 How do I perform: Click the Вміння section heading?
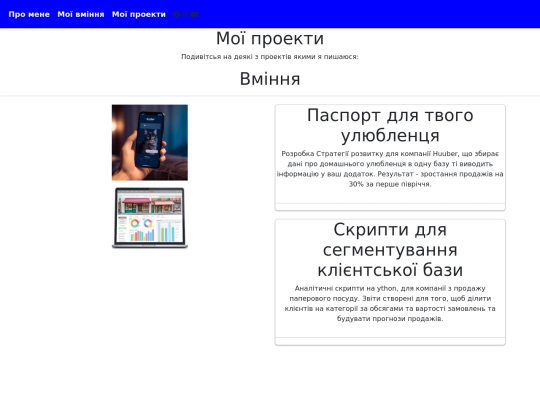pyautogui.click(x=270, y=79)
